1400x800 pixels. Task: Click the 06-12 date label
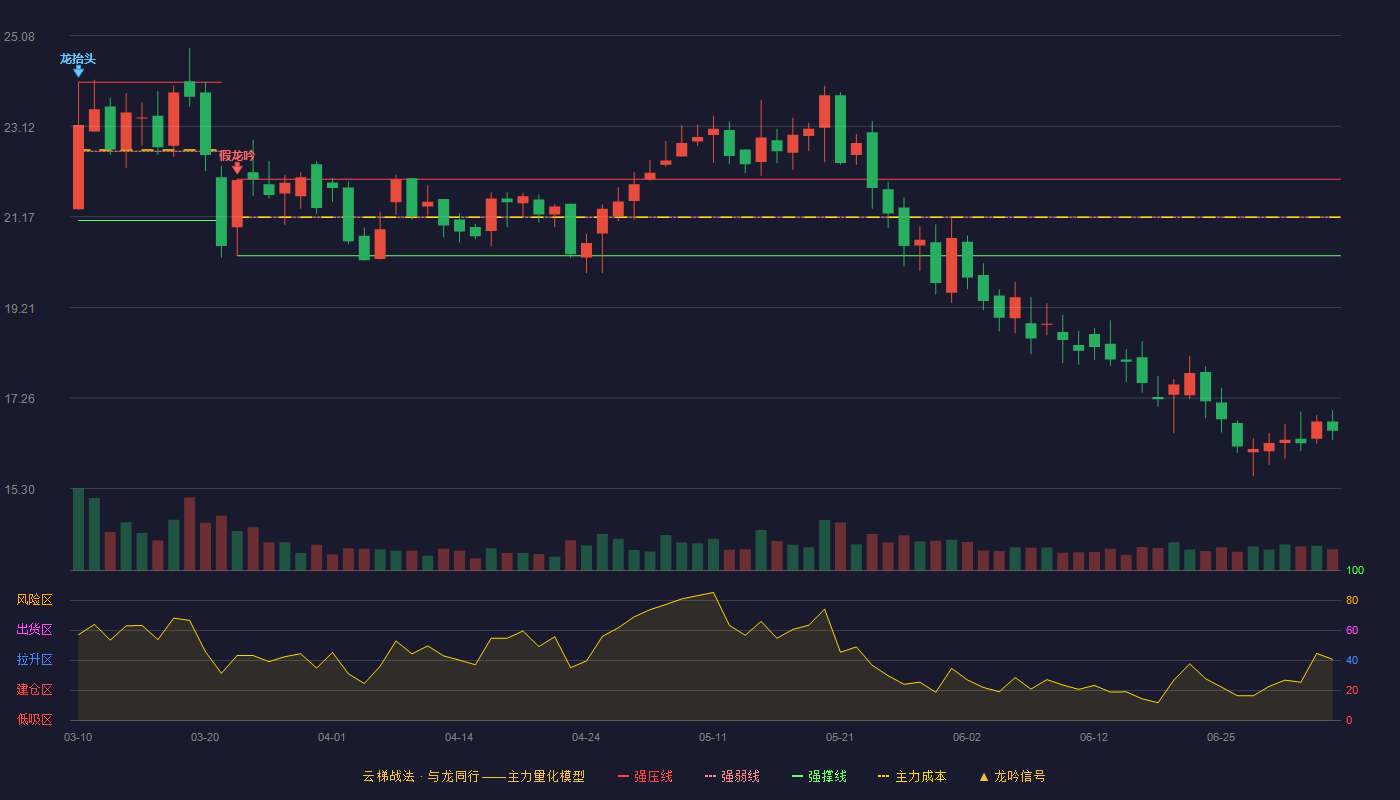(x=1094, y=737)
